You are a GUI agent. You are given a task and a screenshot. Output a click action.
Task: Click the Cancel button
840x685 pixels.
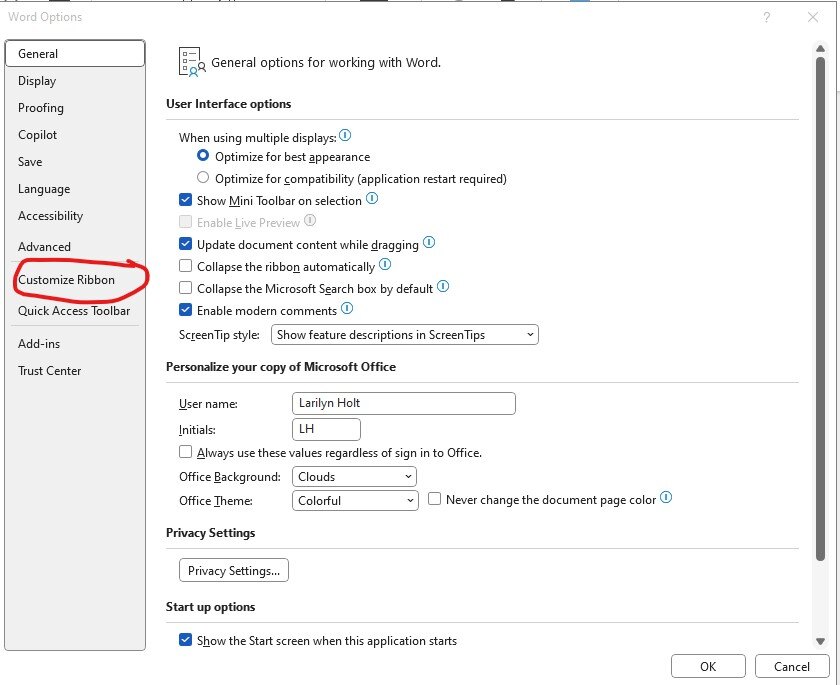(x=792, y=666)
